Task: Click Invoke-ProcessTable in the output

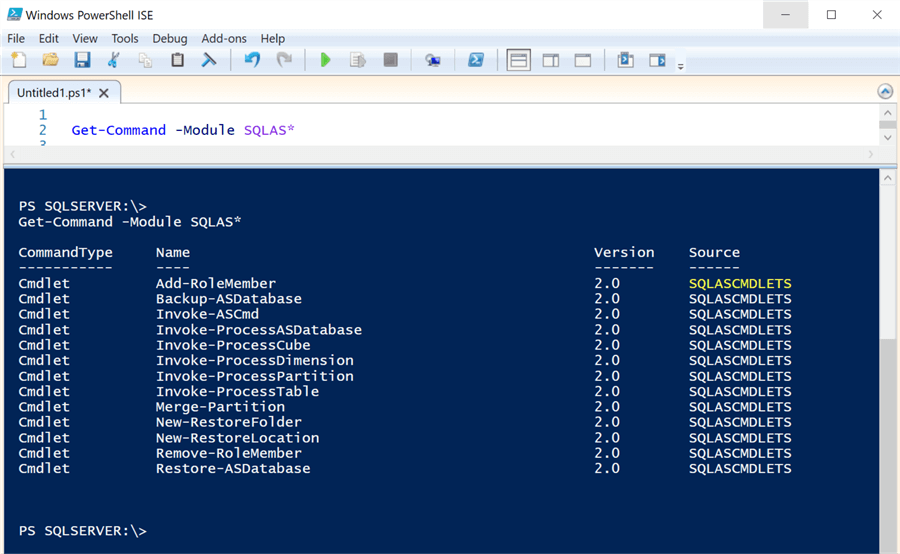Action: [x=238, y=392]
